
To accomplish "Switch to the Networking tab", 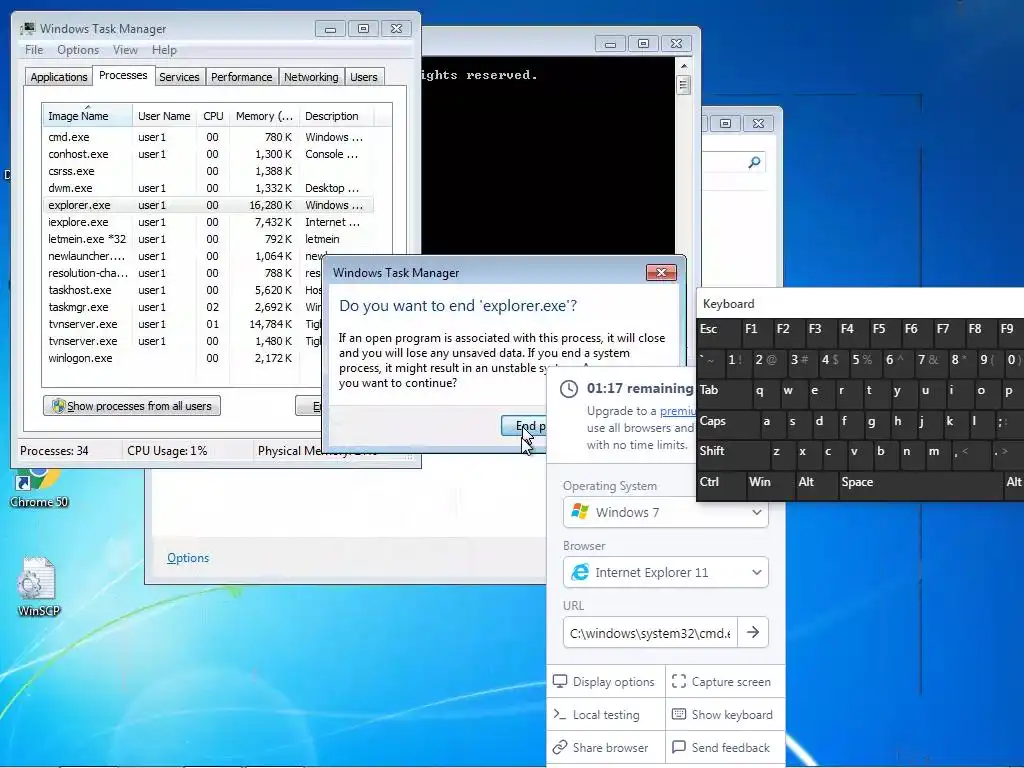I will coord(311,77).
